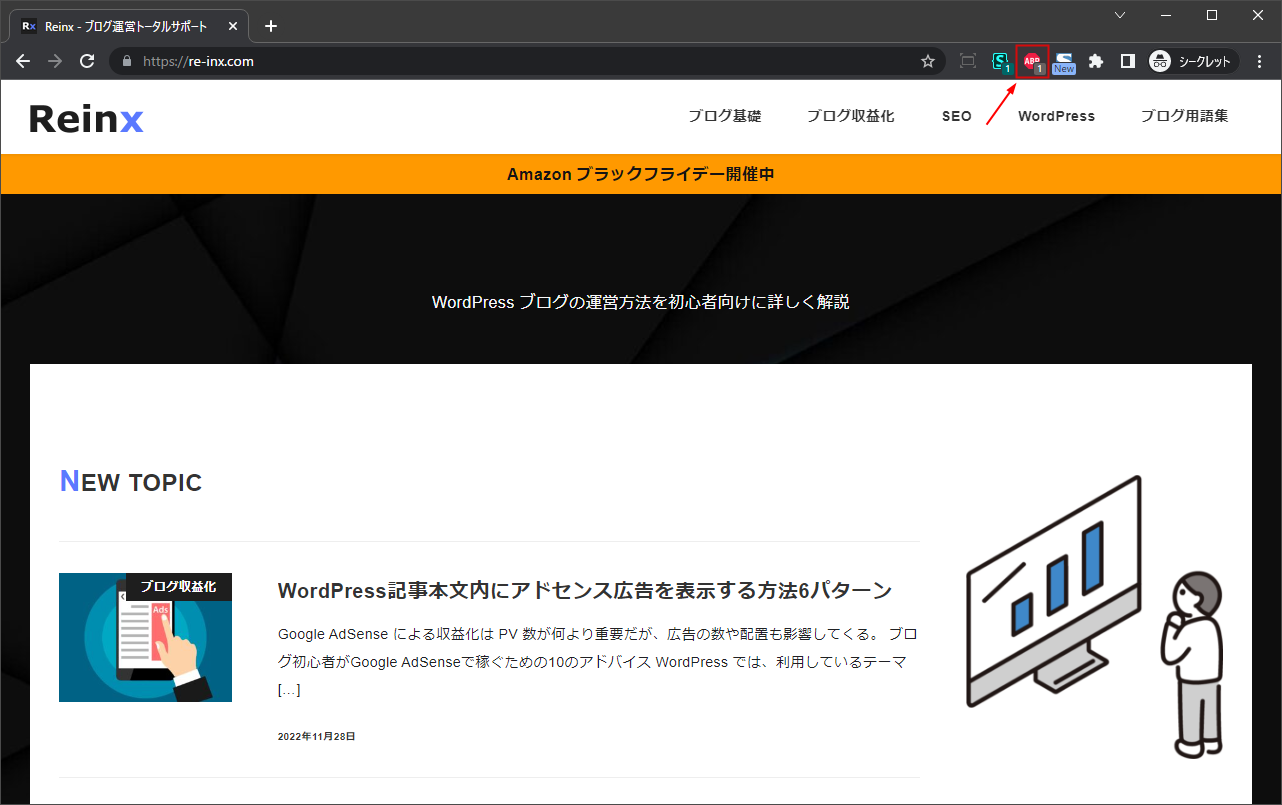Viewport: 1282px width, 805px height.
Task: Open the ブログ収益化 menu item
Action: coord(851,116)
